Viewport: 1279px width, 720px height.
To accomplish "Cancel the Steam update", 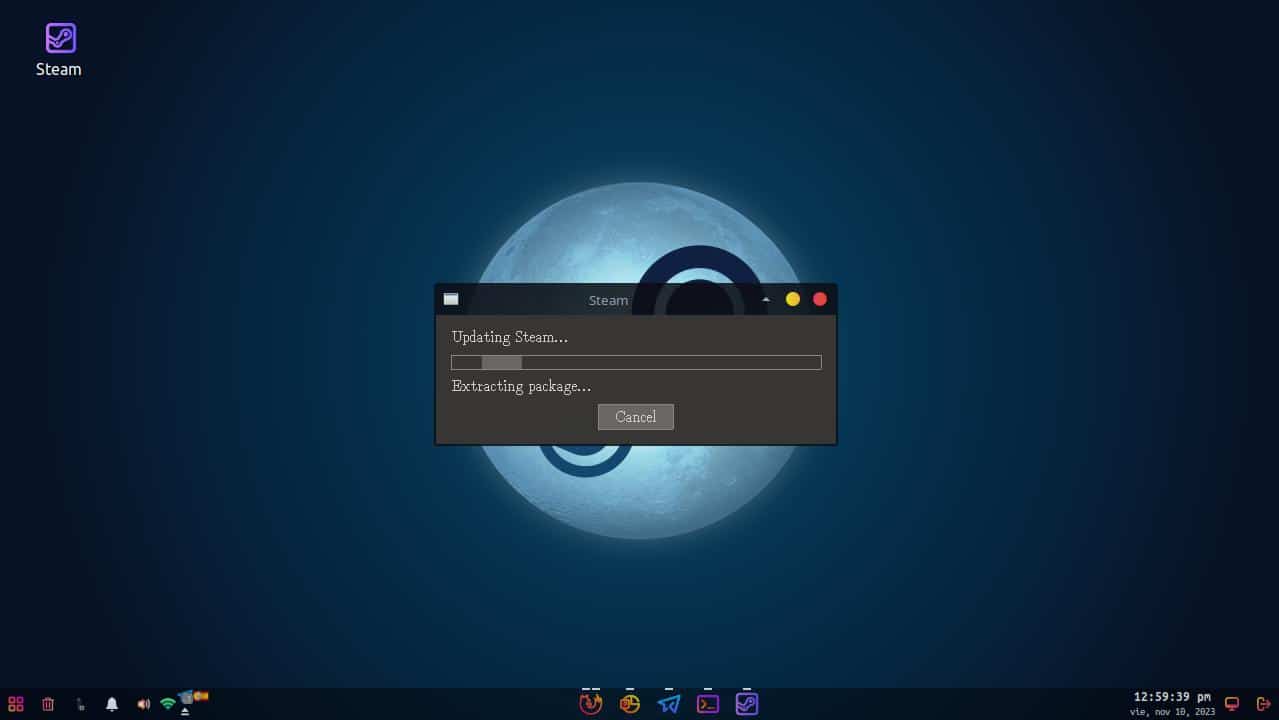I will 635,417.
